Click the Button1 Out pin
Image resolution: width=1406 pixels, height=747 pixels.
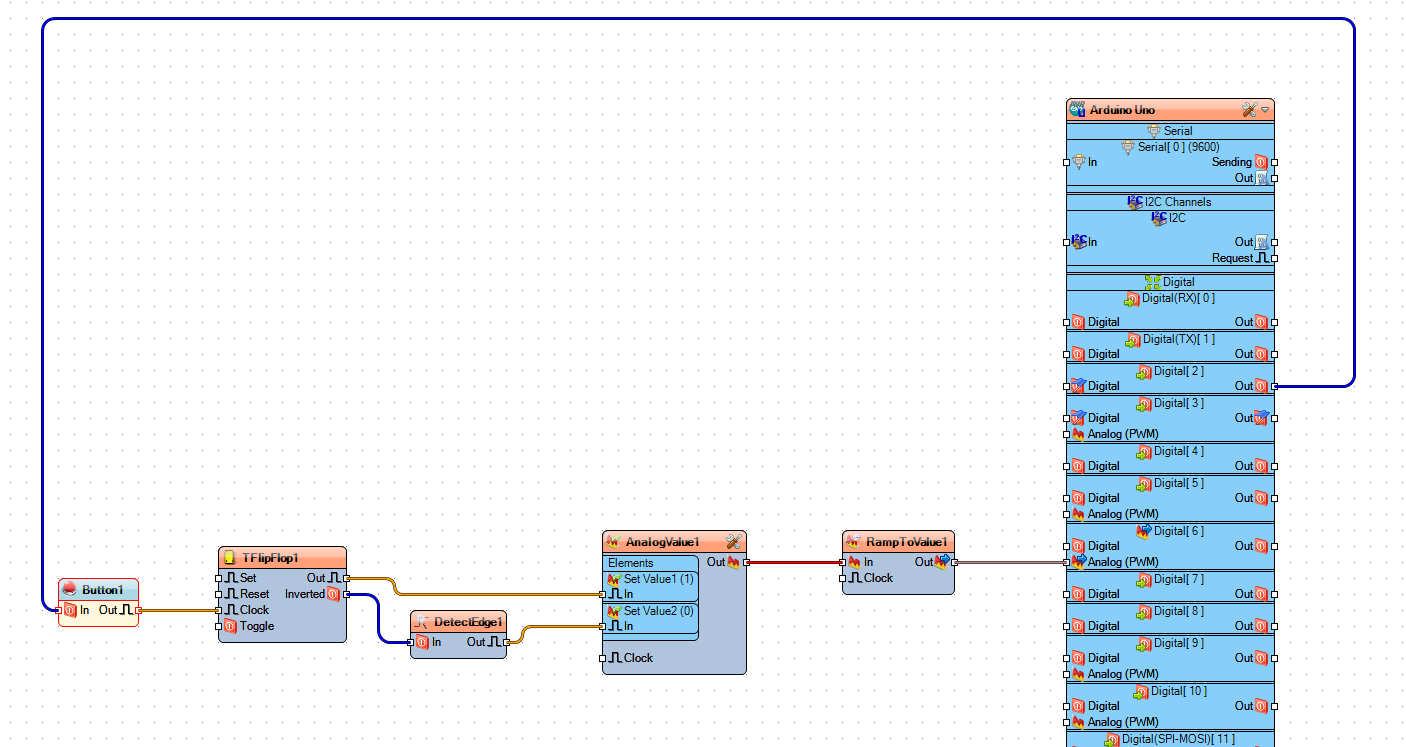click(139, 610)
